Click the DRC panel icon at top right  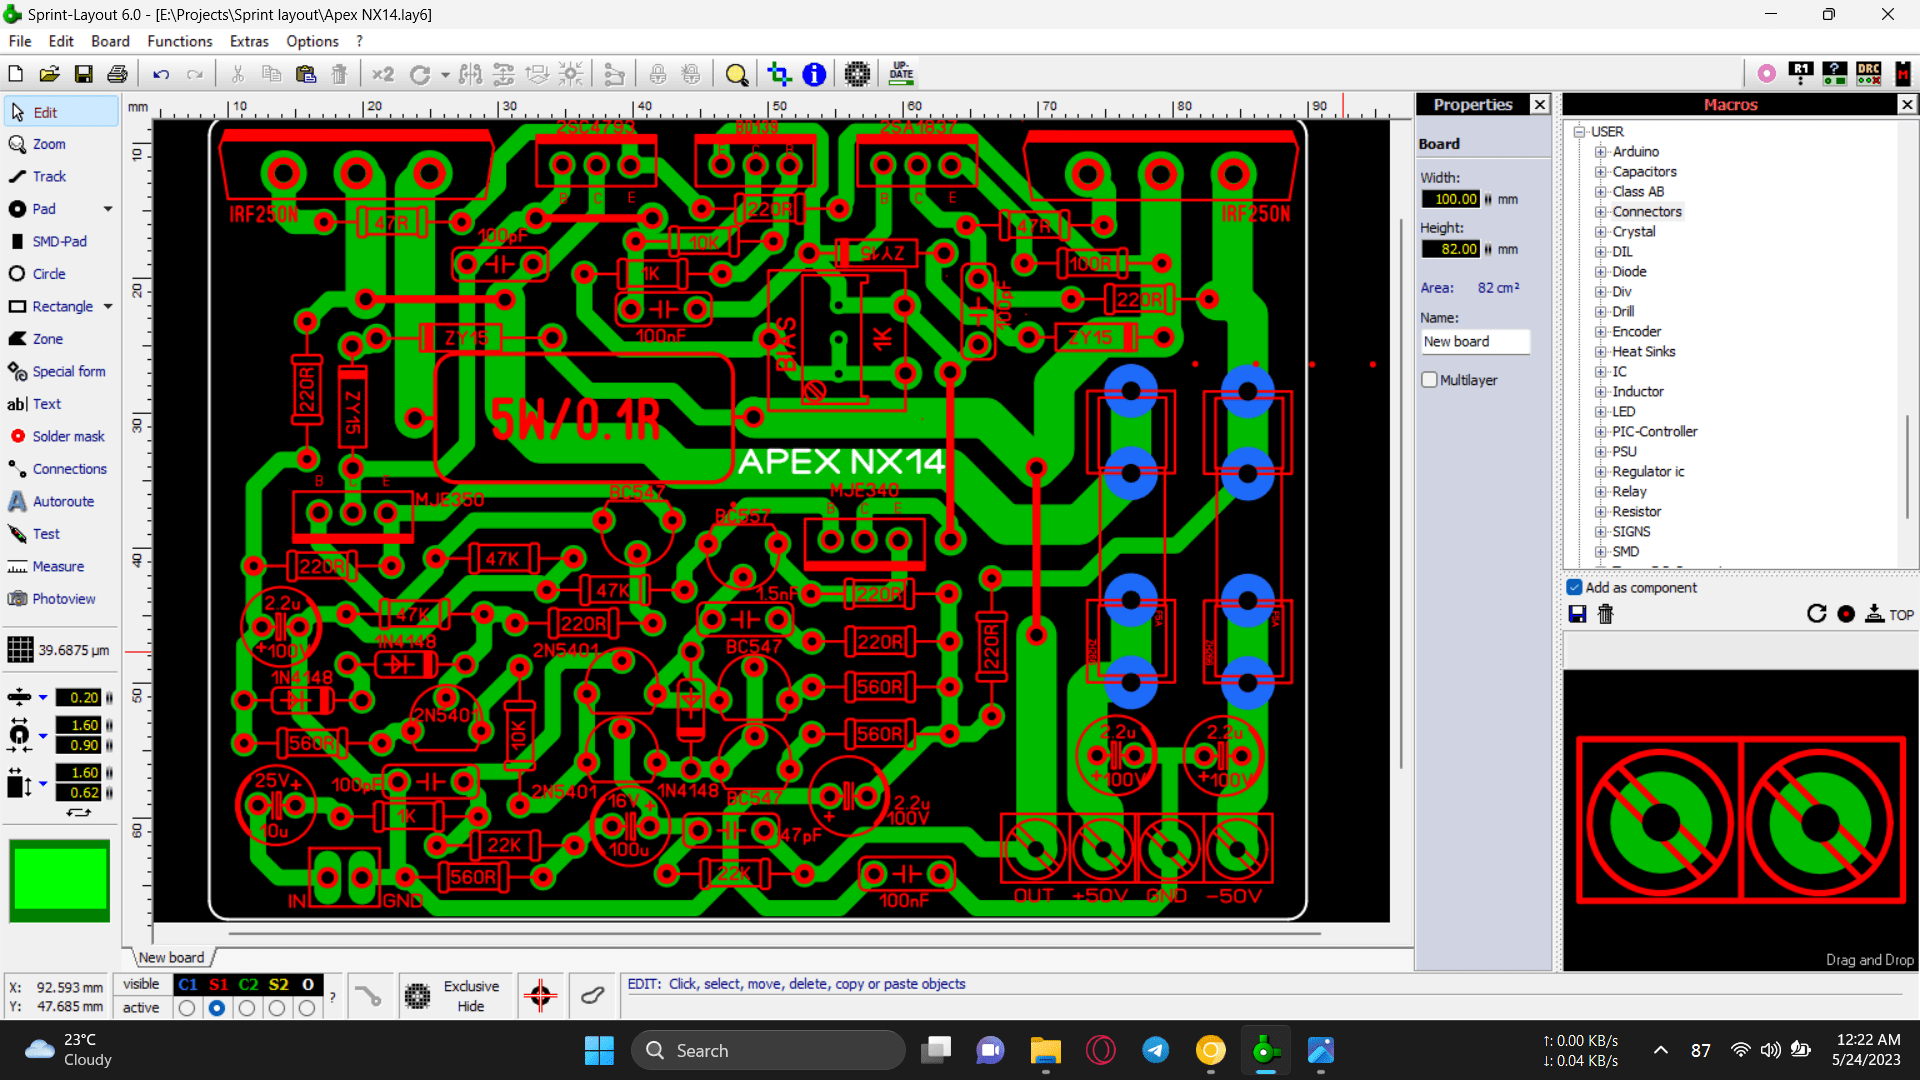point(1868,73)
